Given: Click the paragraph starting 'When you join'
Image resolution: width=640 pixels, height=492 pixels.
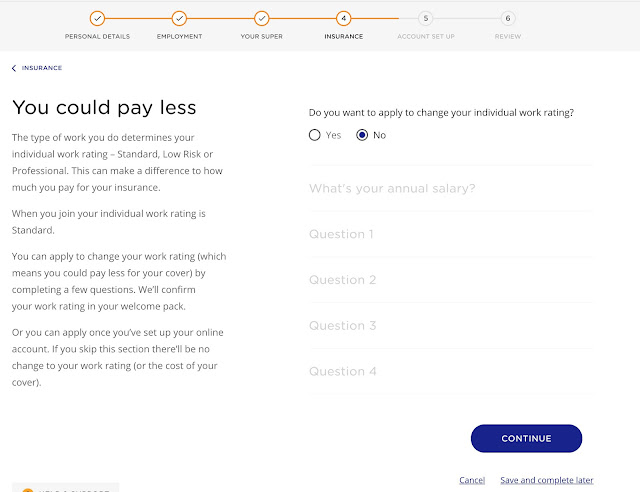Looking at the screenshot, I should [109, 222].
